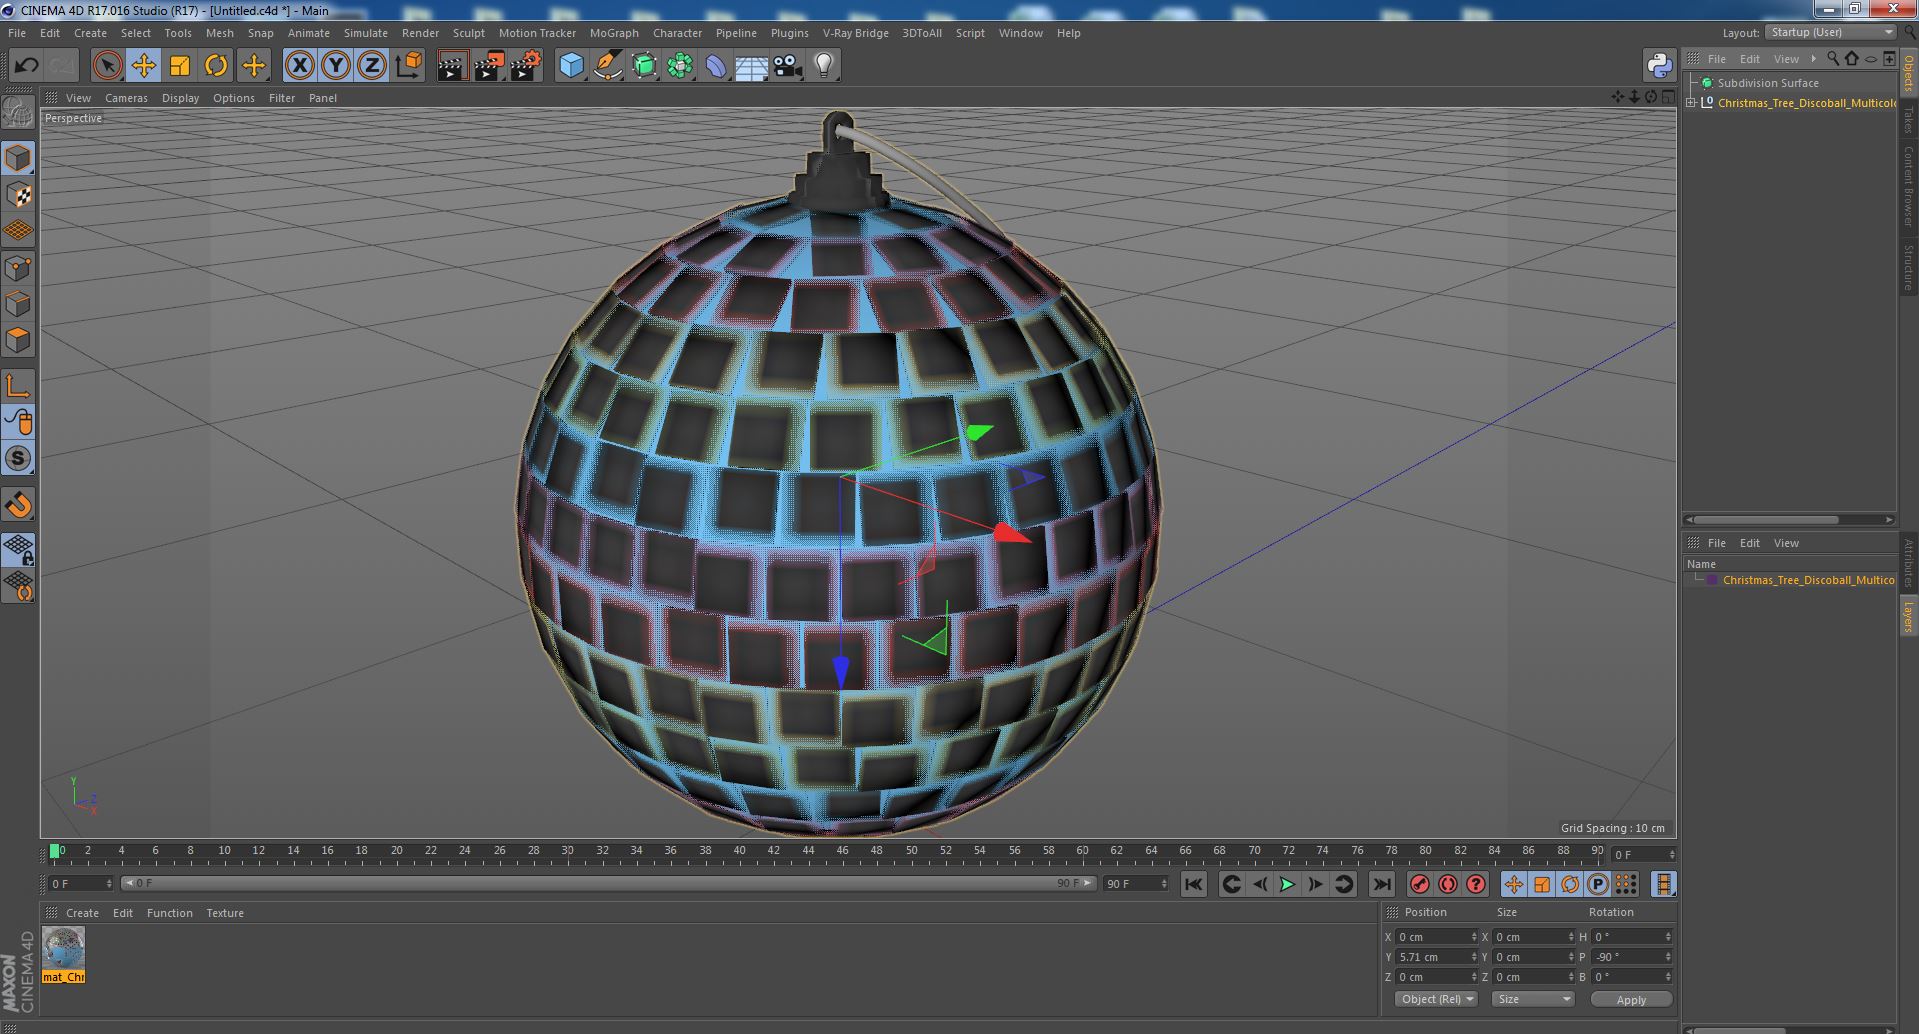Open Size mode dropdown

pyautogui.click(x=1532, y=999)
